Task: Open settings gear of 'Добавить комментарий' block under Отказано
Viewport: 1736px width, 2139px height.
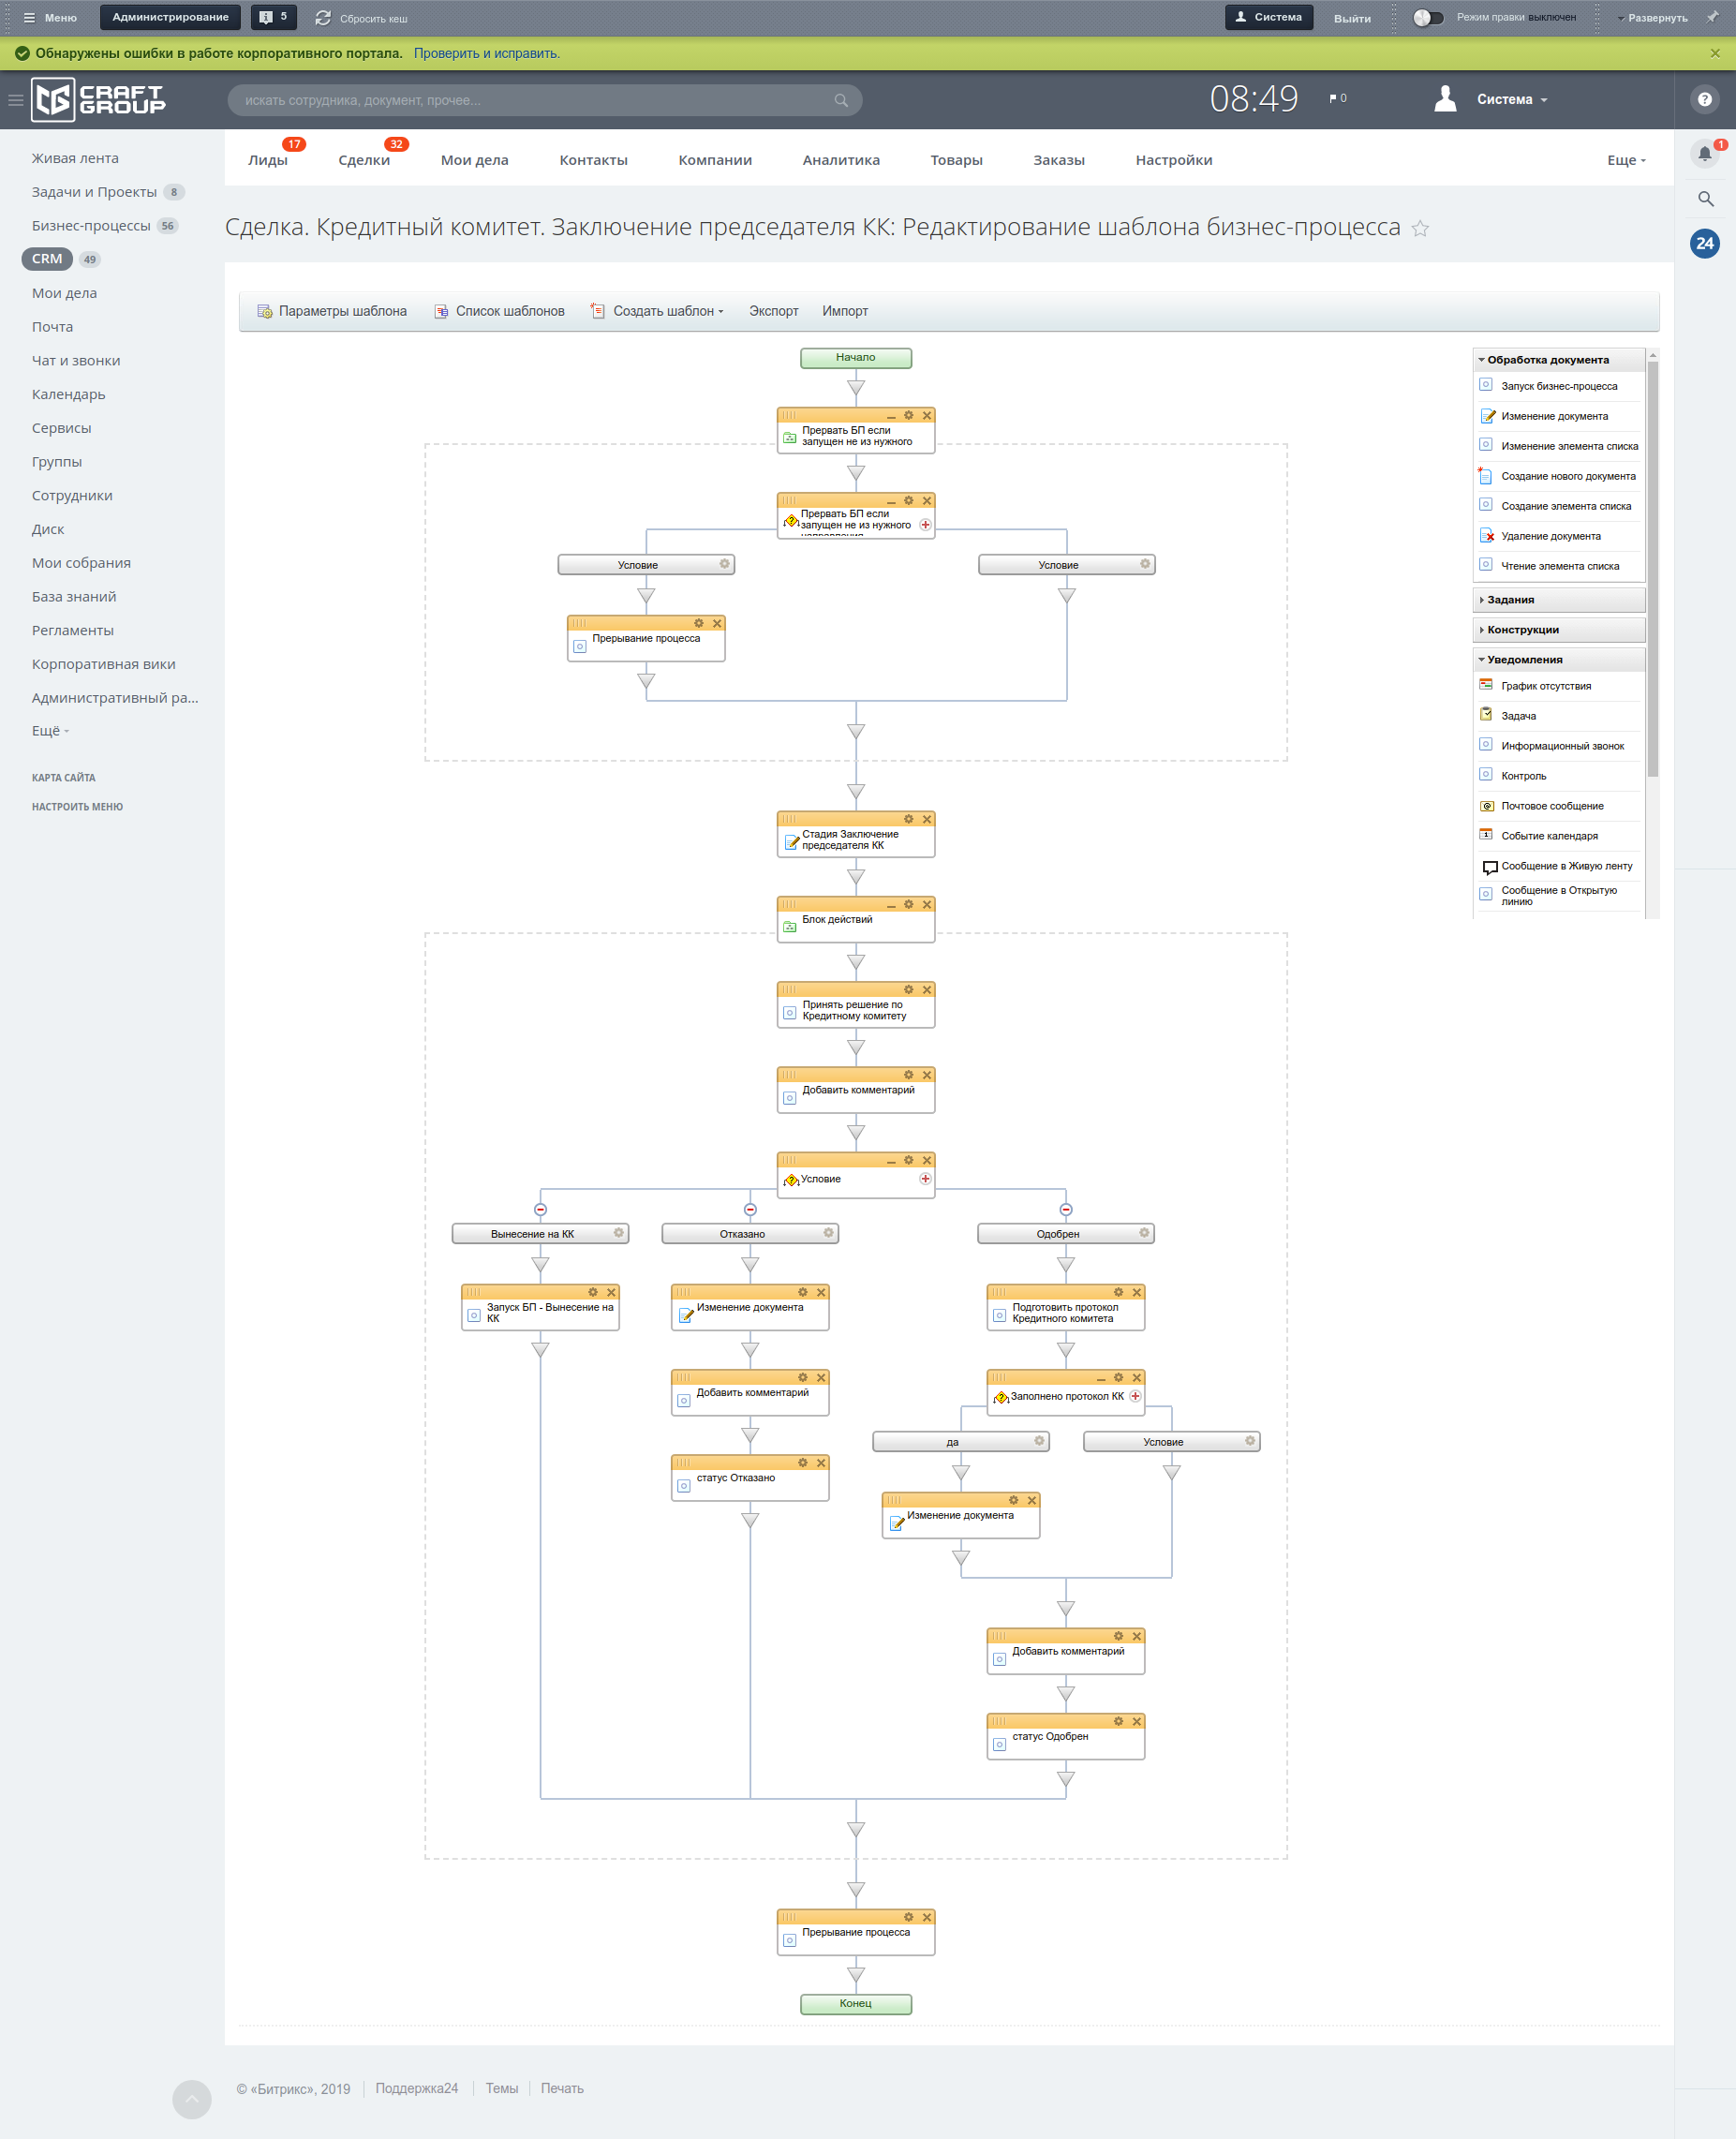Action: [x=802, y=1377]
